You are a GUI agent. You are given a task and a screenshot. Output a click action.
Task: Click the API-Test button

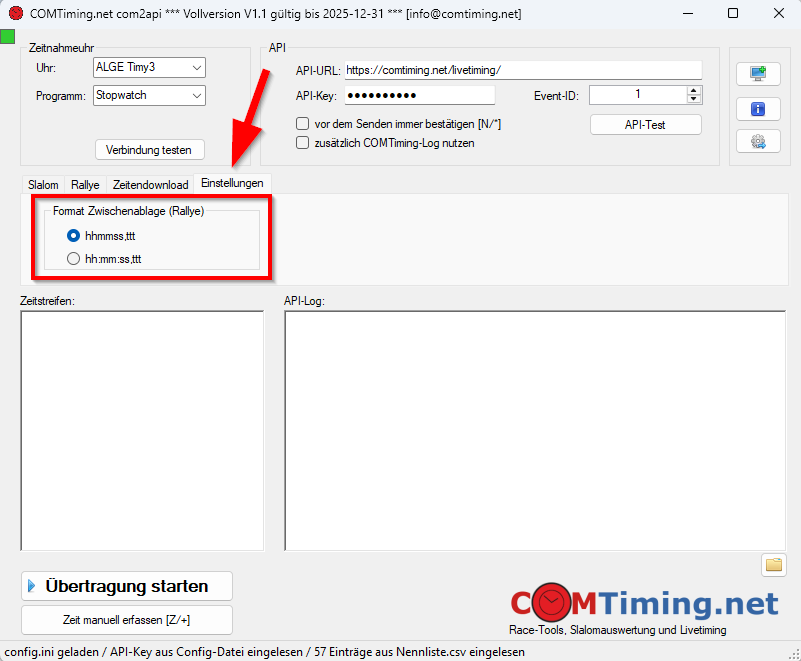(x=645, y=125)
